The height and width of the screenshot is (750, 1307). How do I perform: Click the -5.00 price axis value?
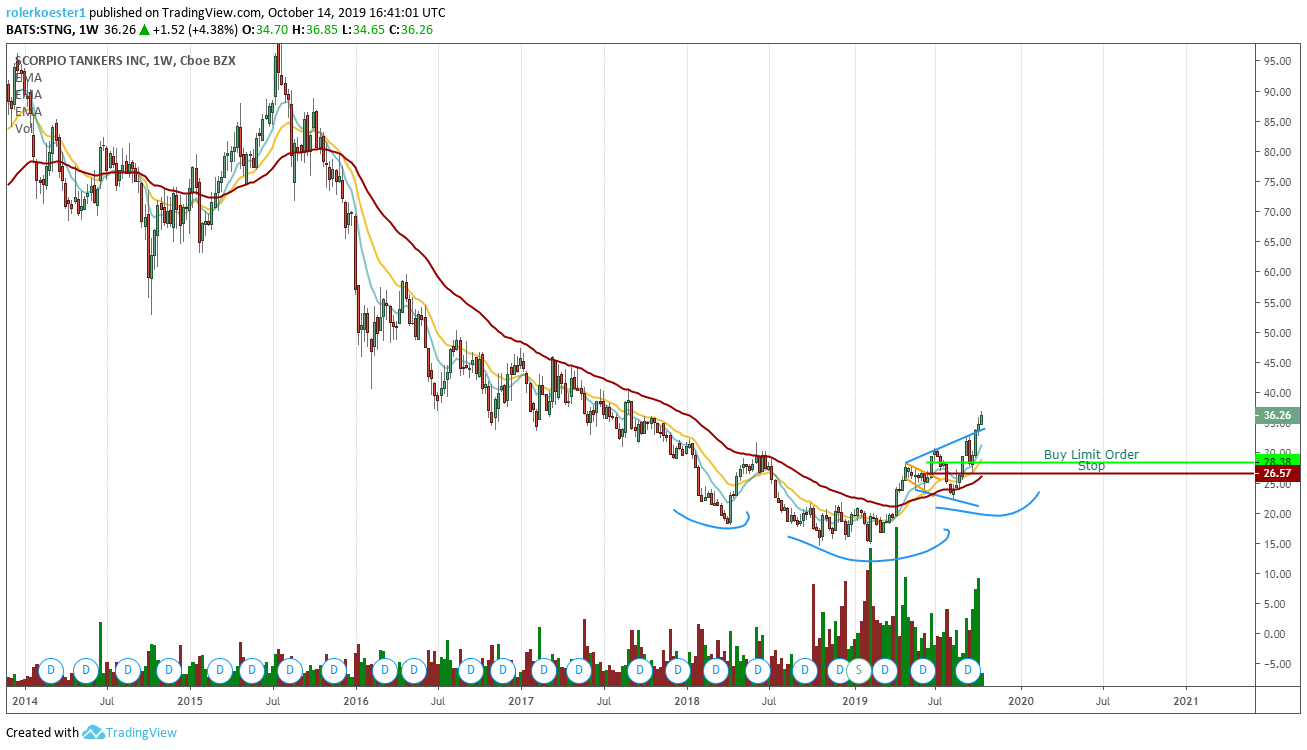(1277, 664)
